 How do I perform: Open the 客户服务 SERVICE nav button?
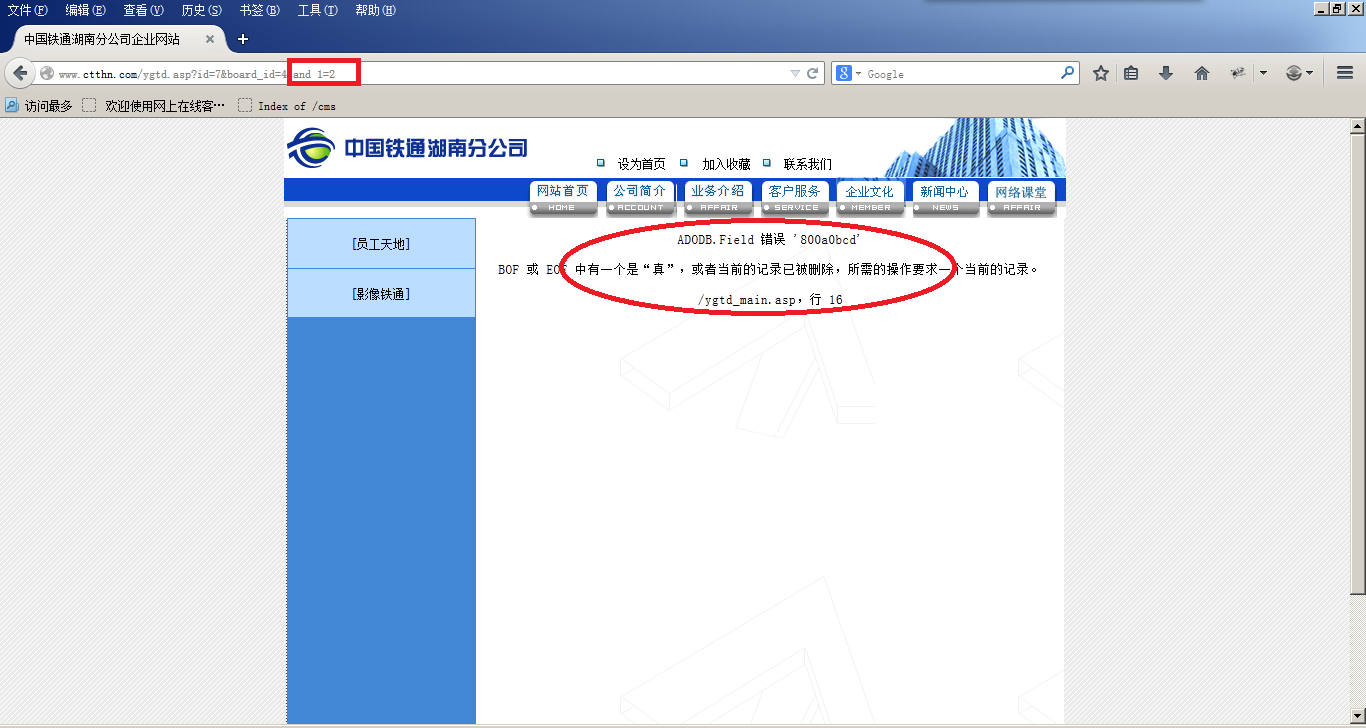pos(794,198)
